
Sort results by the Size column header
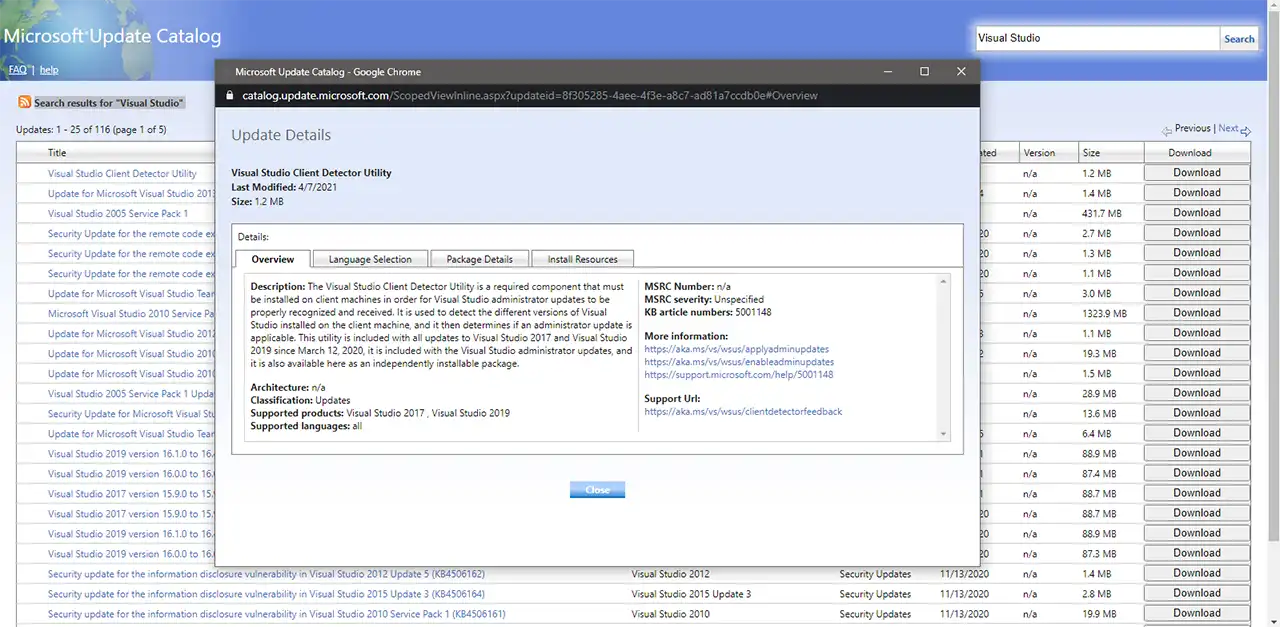coord(1091,153)
